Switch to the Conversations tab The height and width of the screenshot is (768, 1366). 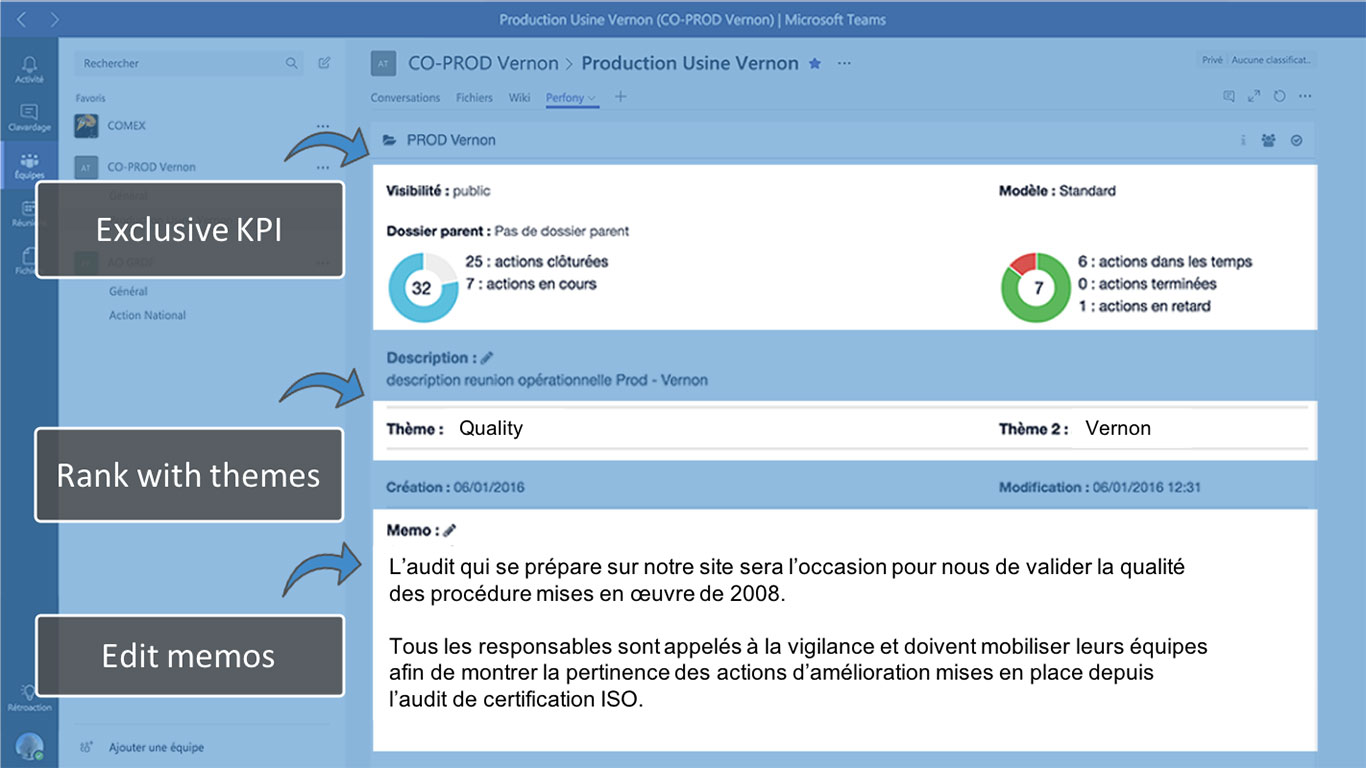point(405,98)
